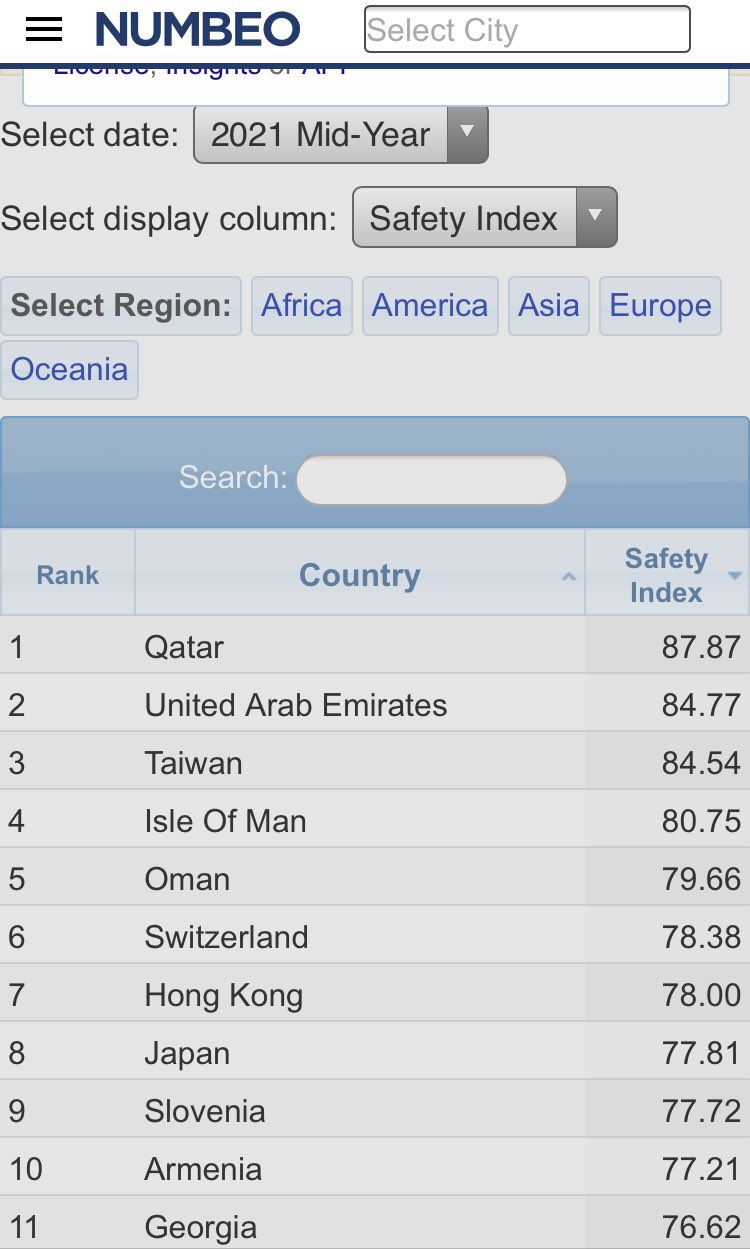750x1249 pixels.
Task: Click the date dropdown arrow icon
Action: coord(467,135)
